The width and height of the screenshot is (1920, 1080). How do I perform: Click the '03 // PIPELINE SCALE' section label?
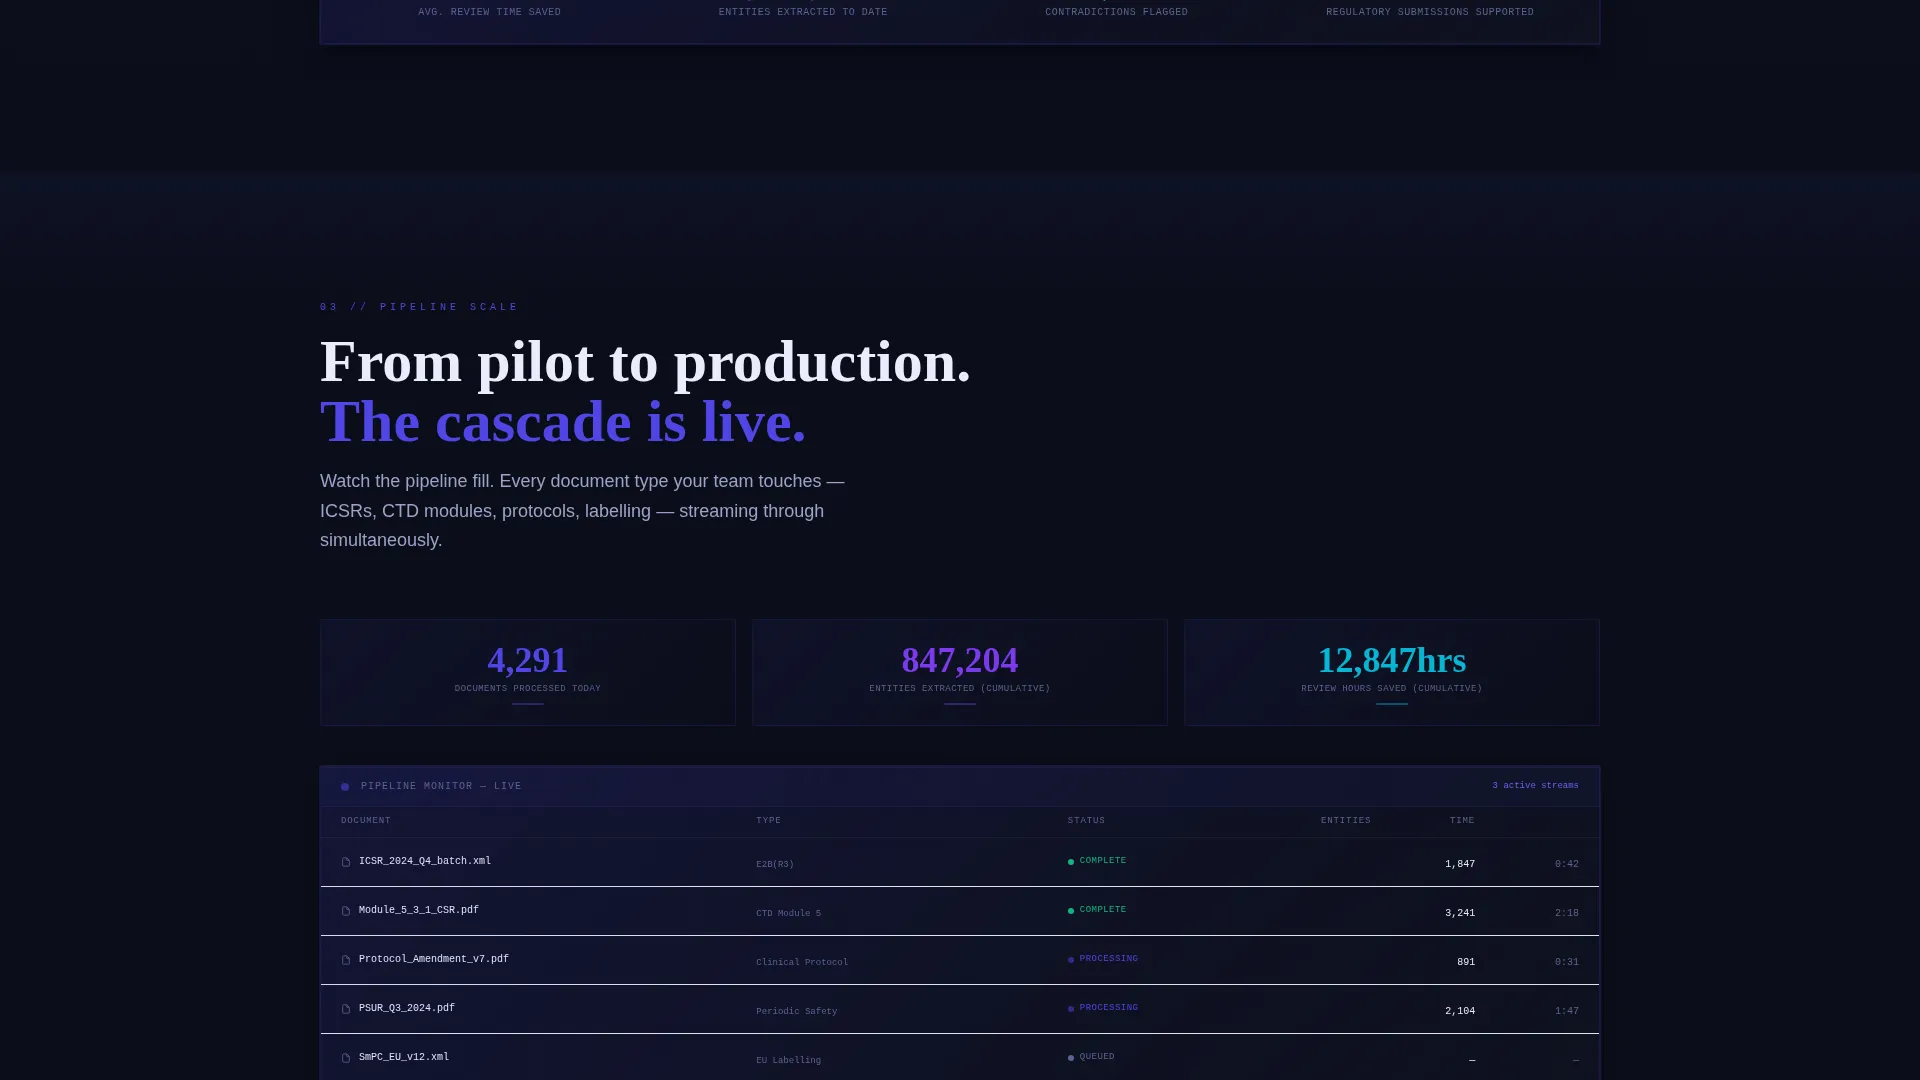click(x=419, y=308)
